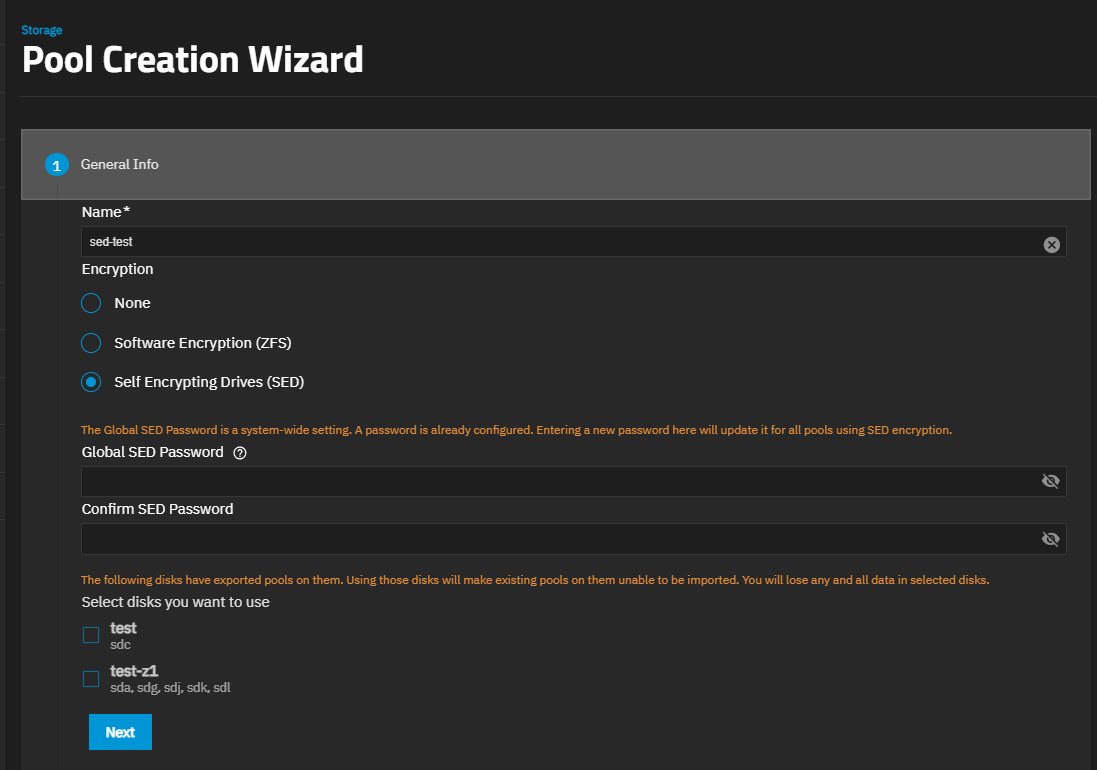The height and width of the screenshot is (770, 1097).
Task: Click the Pool Creation Wizard title
Action: click(192, 60)
